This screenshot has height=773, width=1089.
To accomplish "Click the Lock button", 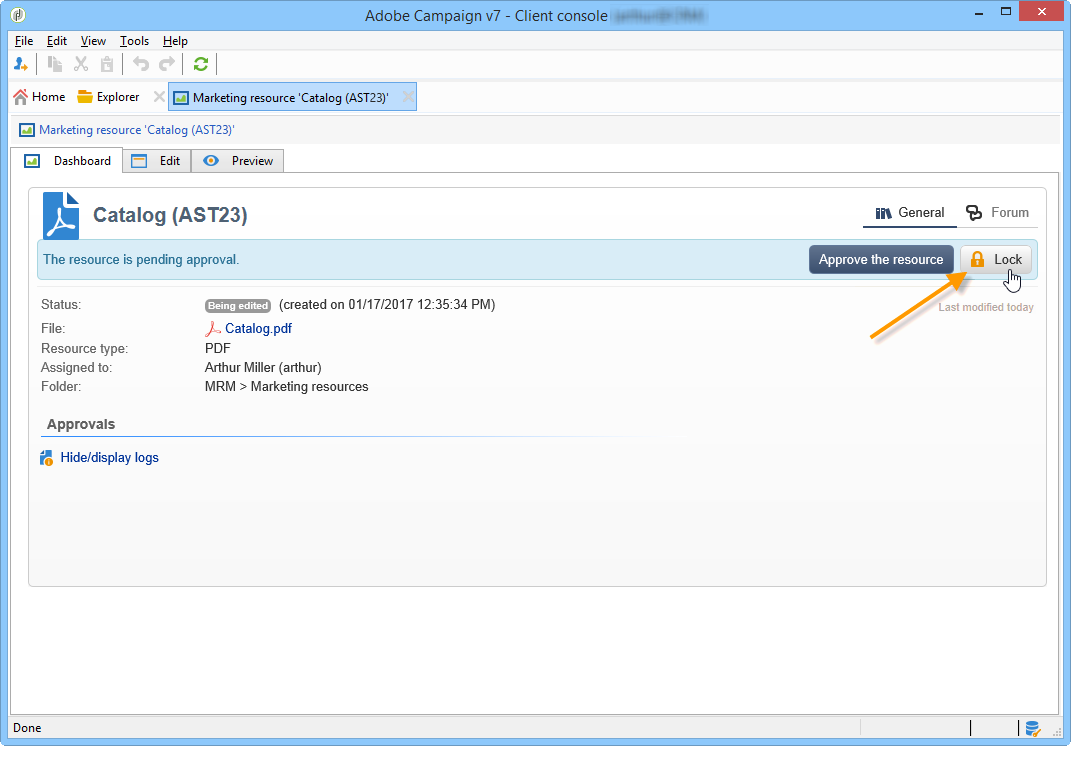I will pyautogui.click(x=996, y=259).
